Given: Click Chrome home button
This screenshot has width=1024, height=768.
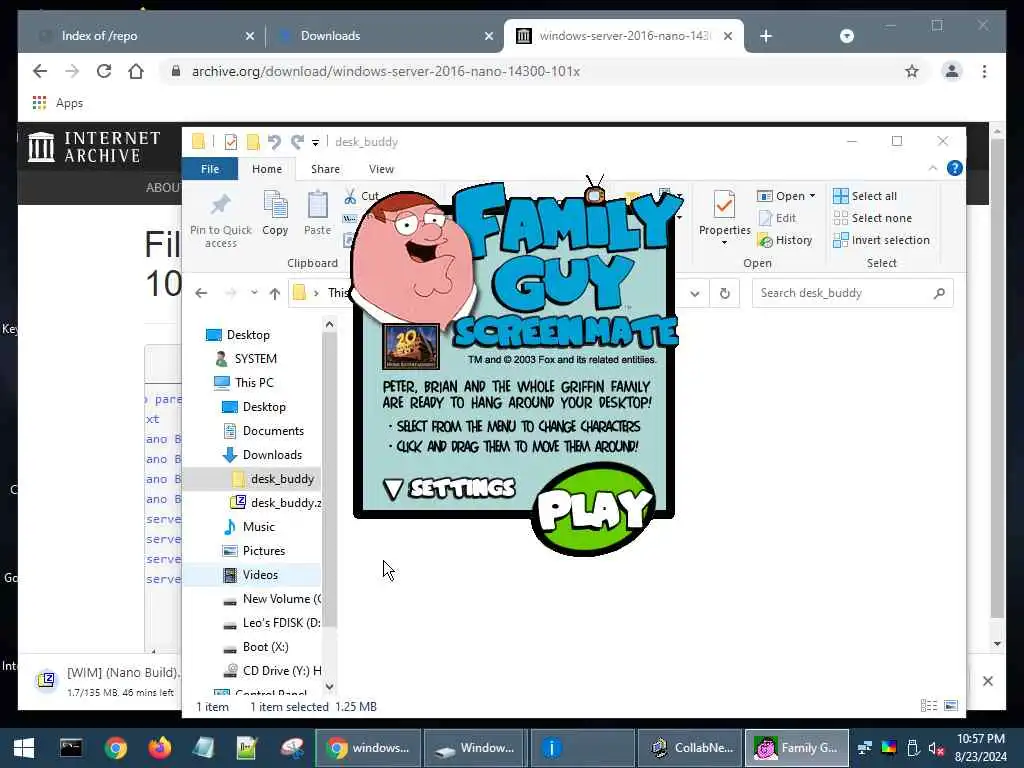Looking at the screenshot, I should [136, 71].
